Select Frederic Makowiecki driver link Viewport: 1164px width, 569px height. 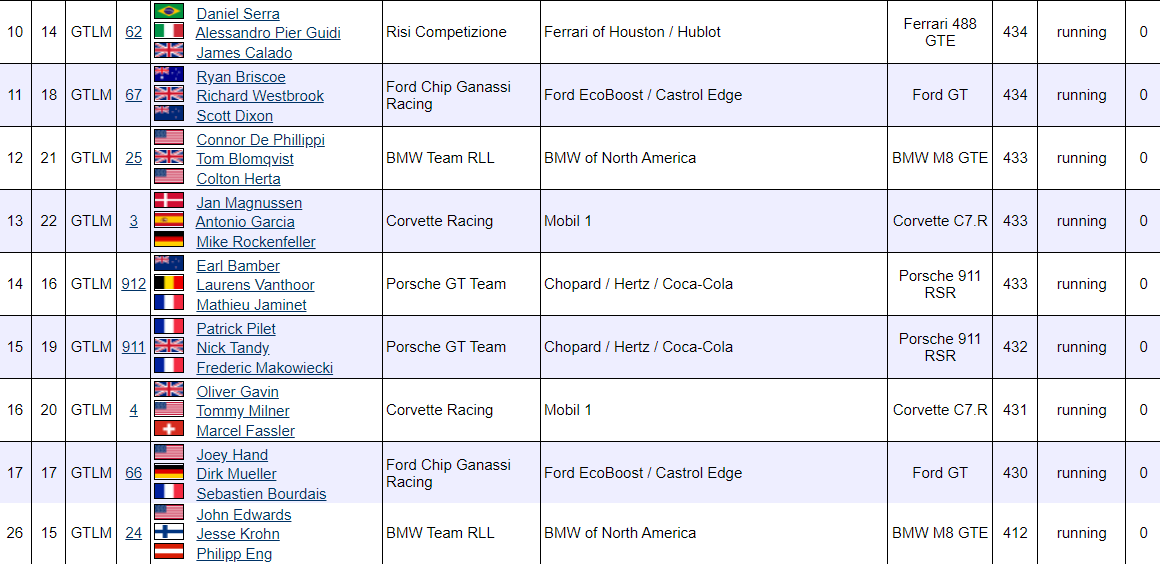click(x=264, y=367)
